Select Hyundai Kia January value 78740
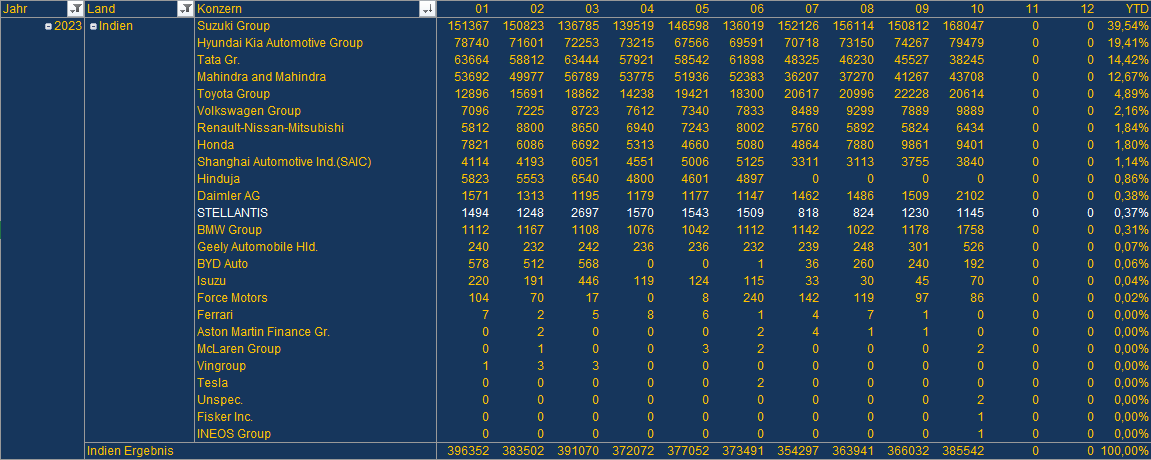 tap(472, 43)
